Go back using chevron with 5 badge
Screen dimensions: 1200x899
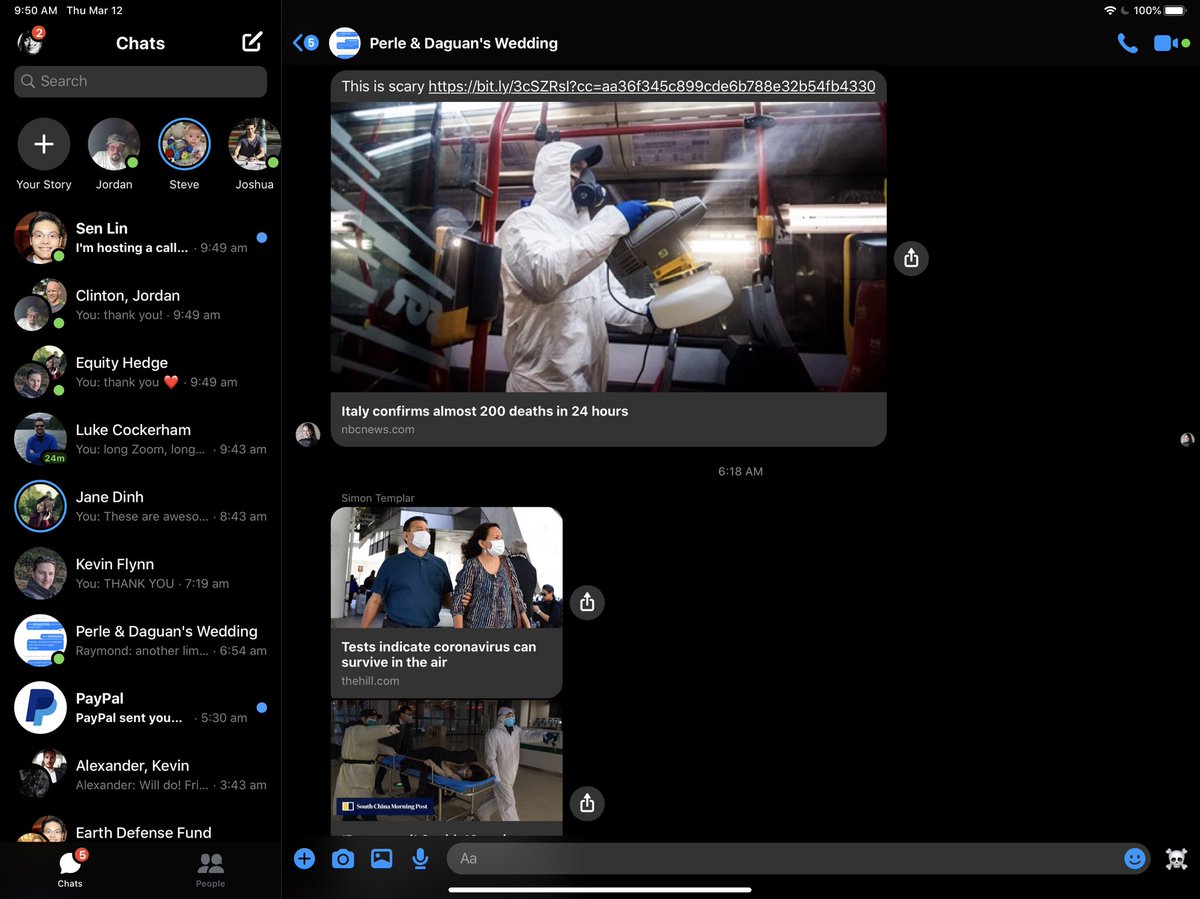pyautogui.click(x=305, y=42)
